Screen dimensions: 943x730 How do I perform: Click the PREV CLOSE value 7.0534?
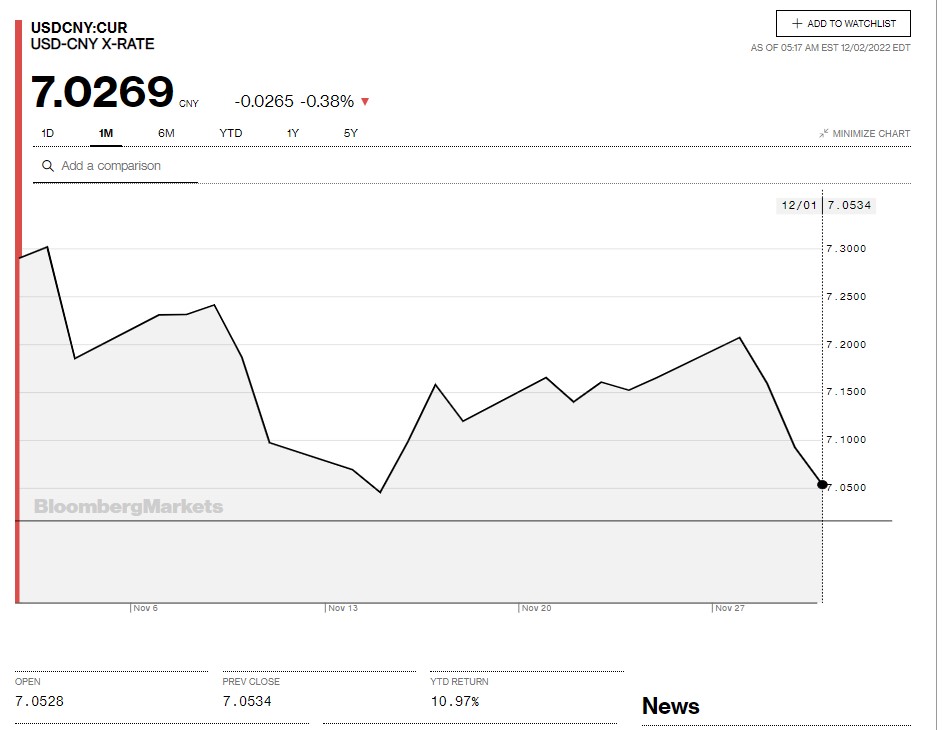pos(246,701)
